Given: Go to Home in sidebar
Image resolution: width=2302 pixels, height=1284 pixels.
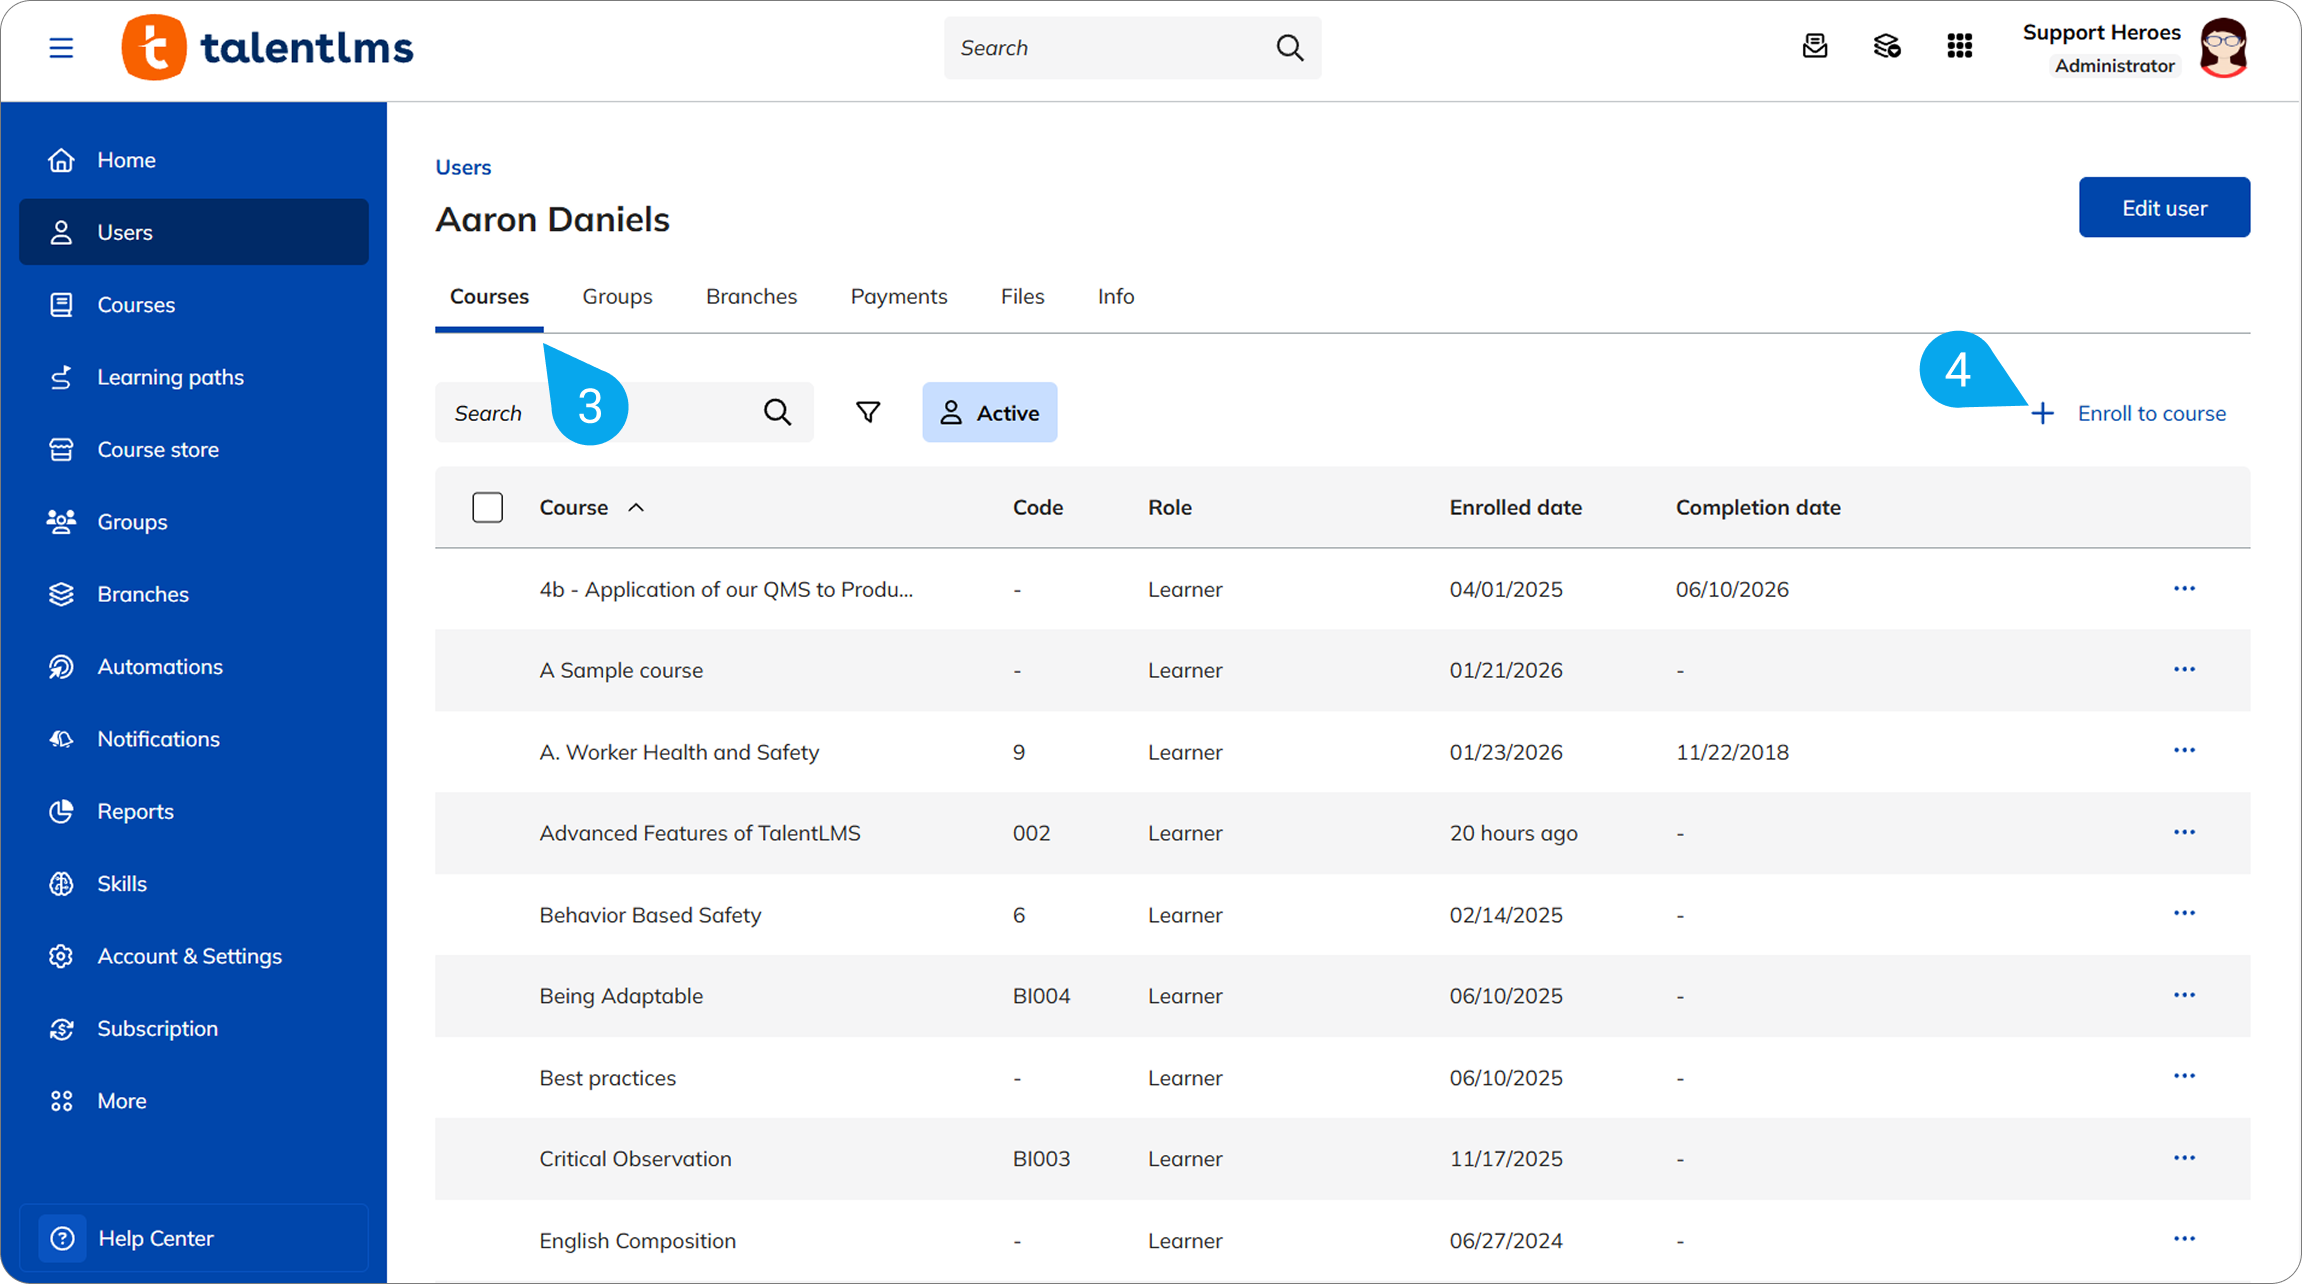Looking at the screenshot, I should pyautogui.click(x=194, y=160).
